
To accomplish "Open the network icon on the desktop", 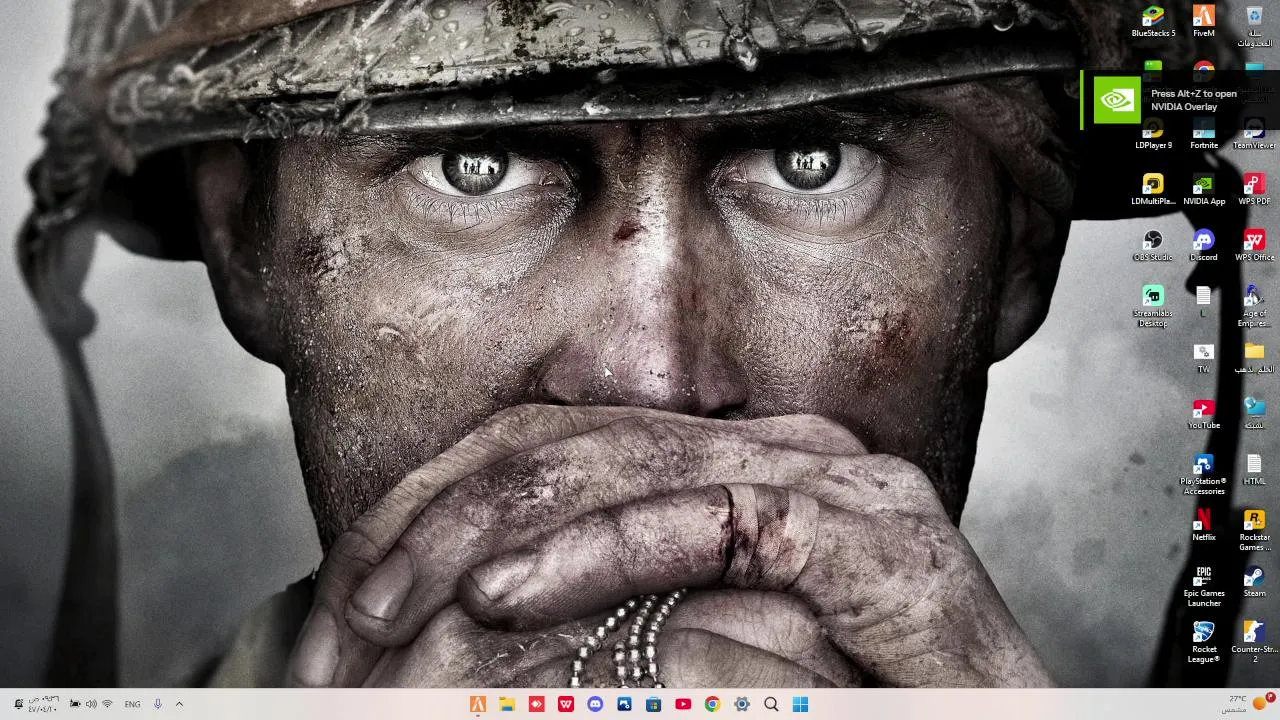I will tap(1254, 413).
